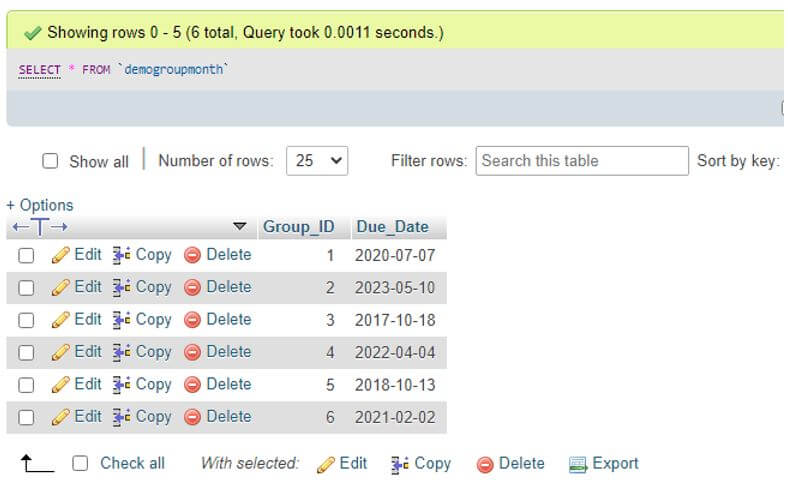Click the pencil Edit icon for Group_ID 1
788x484 pixels.
click(61, 255)
